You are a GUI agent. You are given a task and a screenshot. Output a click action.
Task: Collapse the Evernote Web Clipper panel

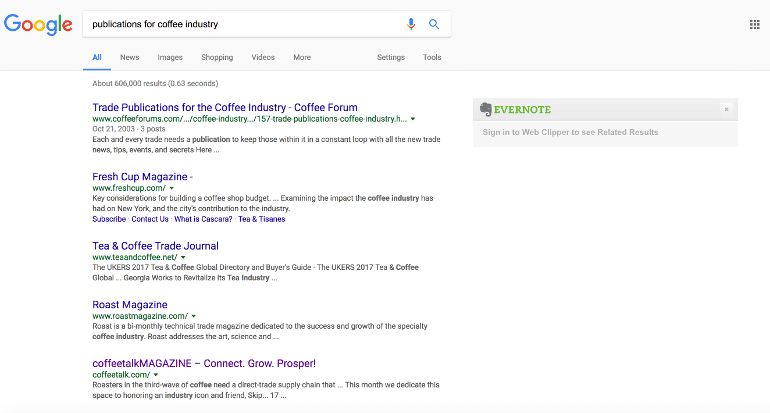pos(726,109)
